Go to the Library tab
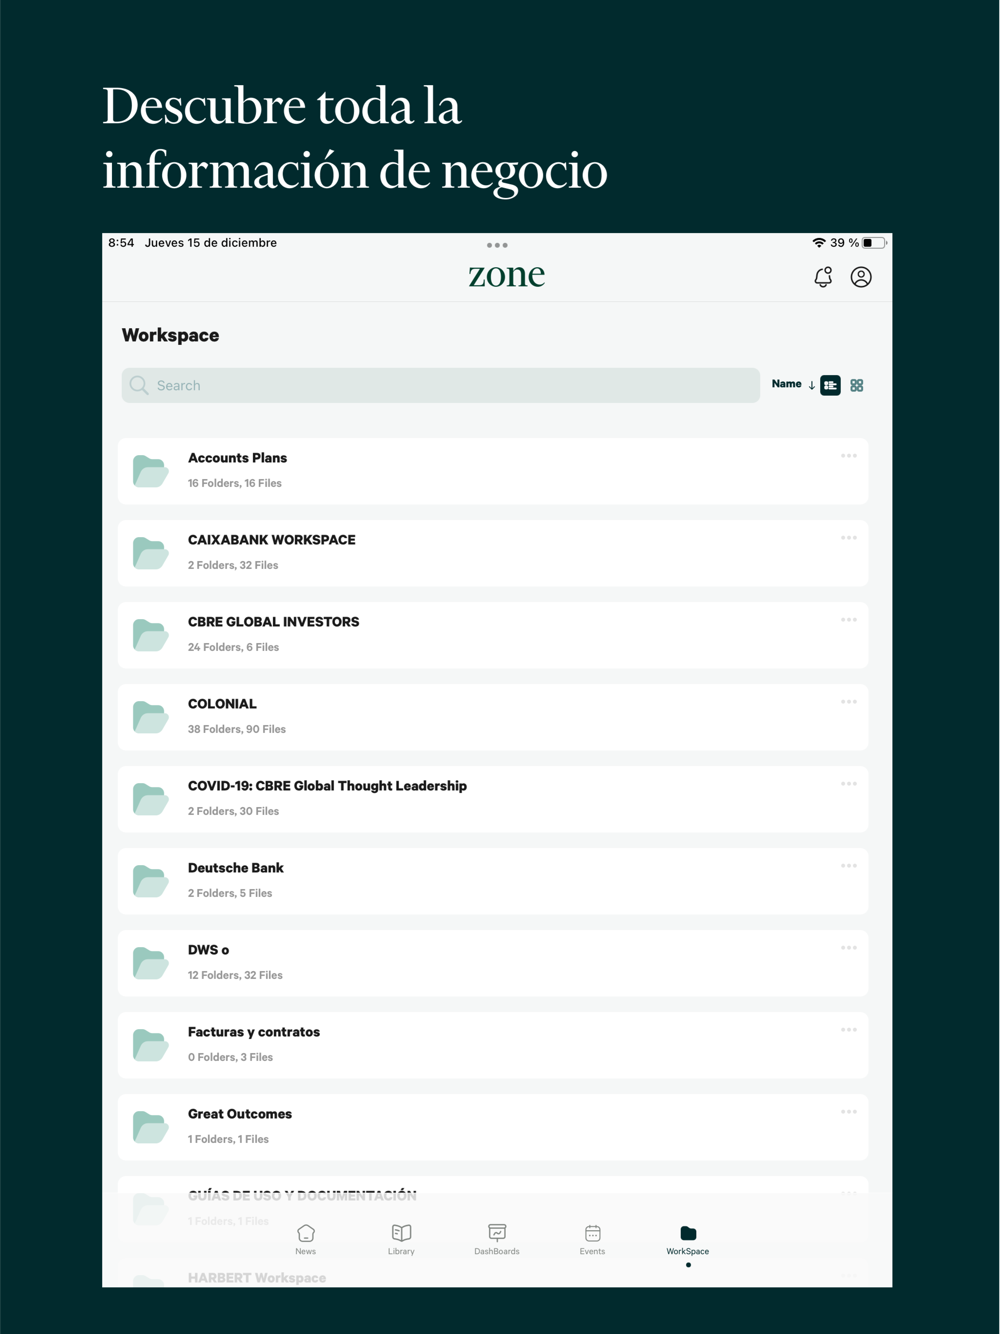This screenshot has width=1000, height=1334. (x=401, y=1240)
